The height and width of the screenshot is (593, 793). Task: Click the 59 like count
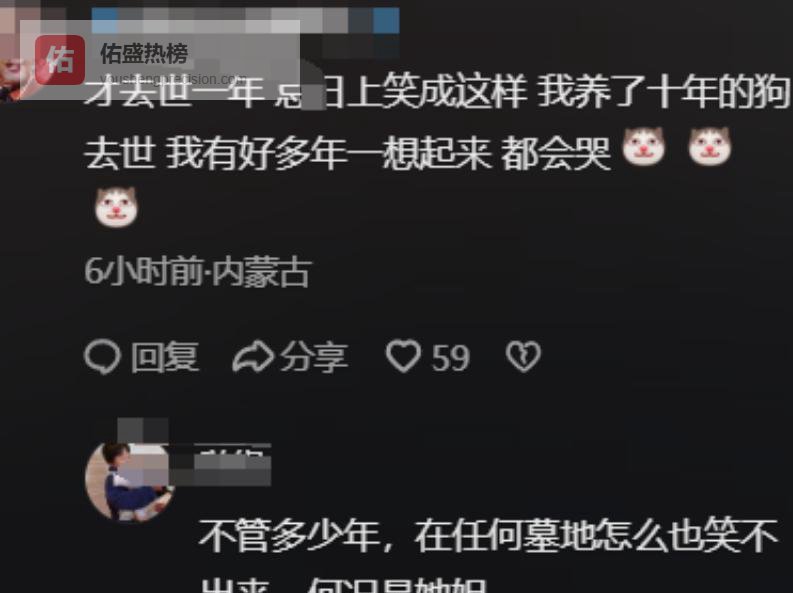coord(451,358)
